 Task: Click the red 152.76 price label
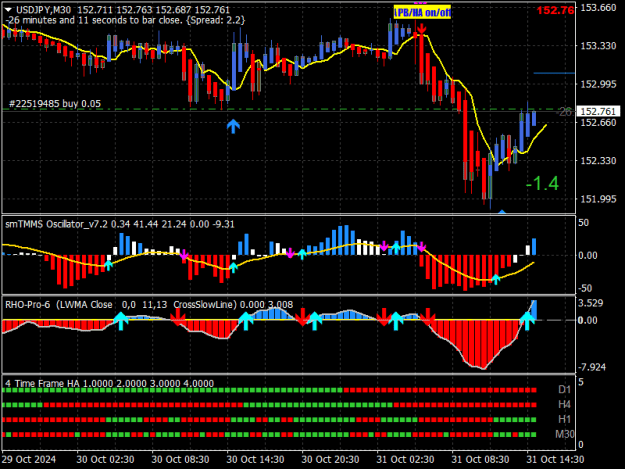(555, 10)
